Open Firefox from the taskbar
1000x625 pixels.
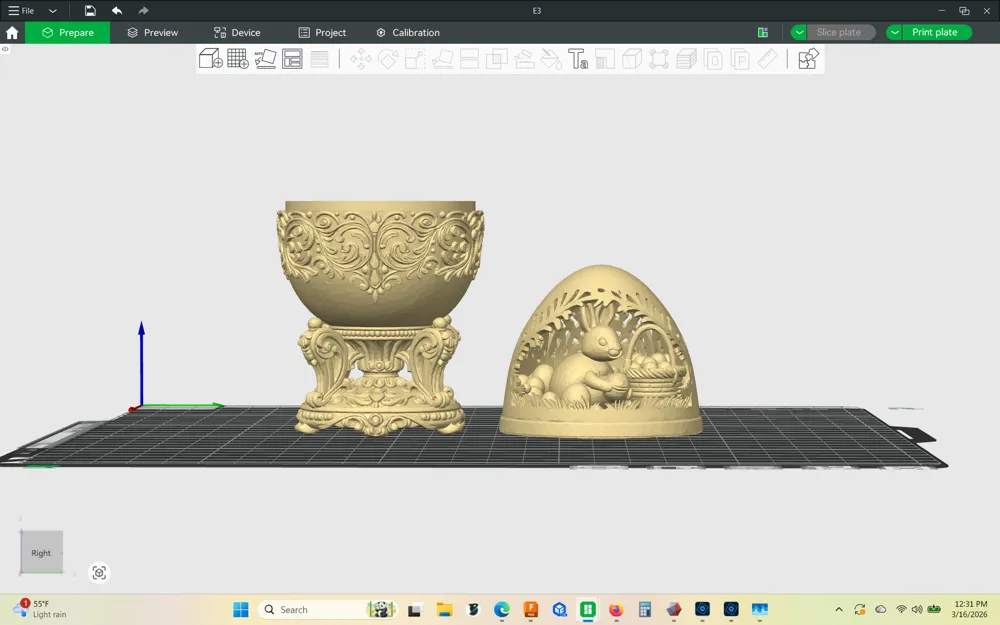pyautogui.click(x=616, y=610)
